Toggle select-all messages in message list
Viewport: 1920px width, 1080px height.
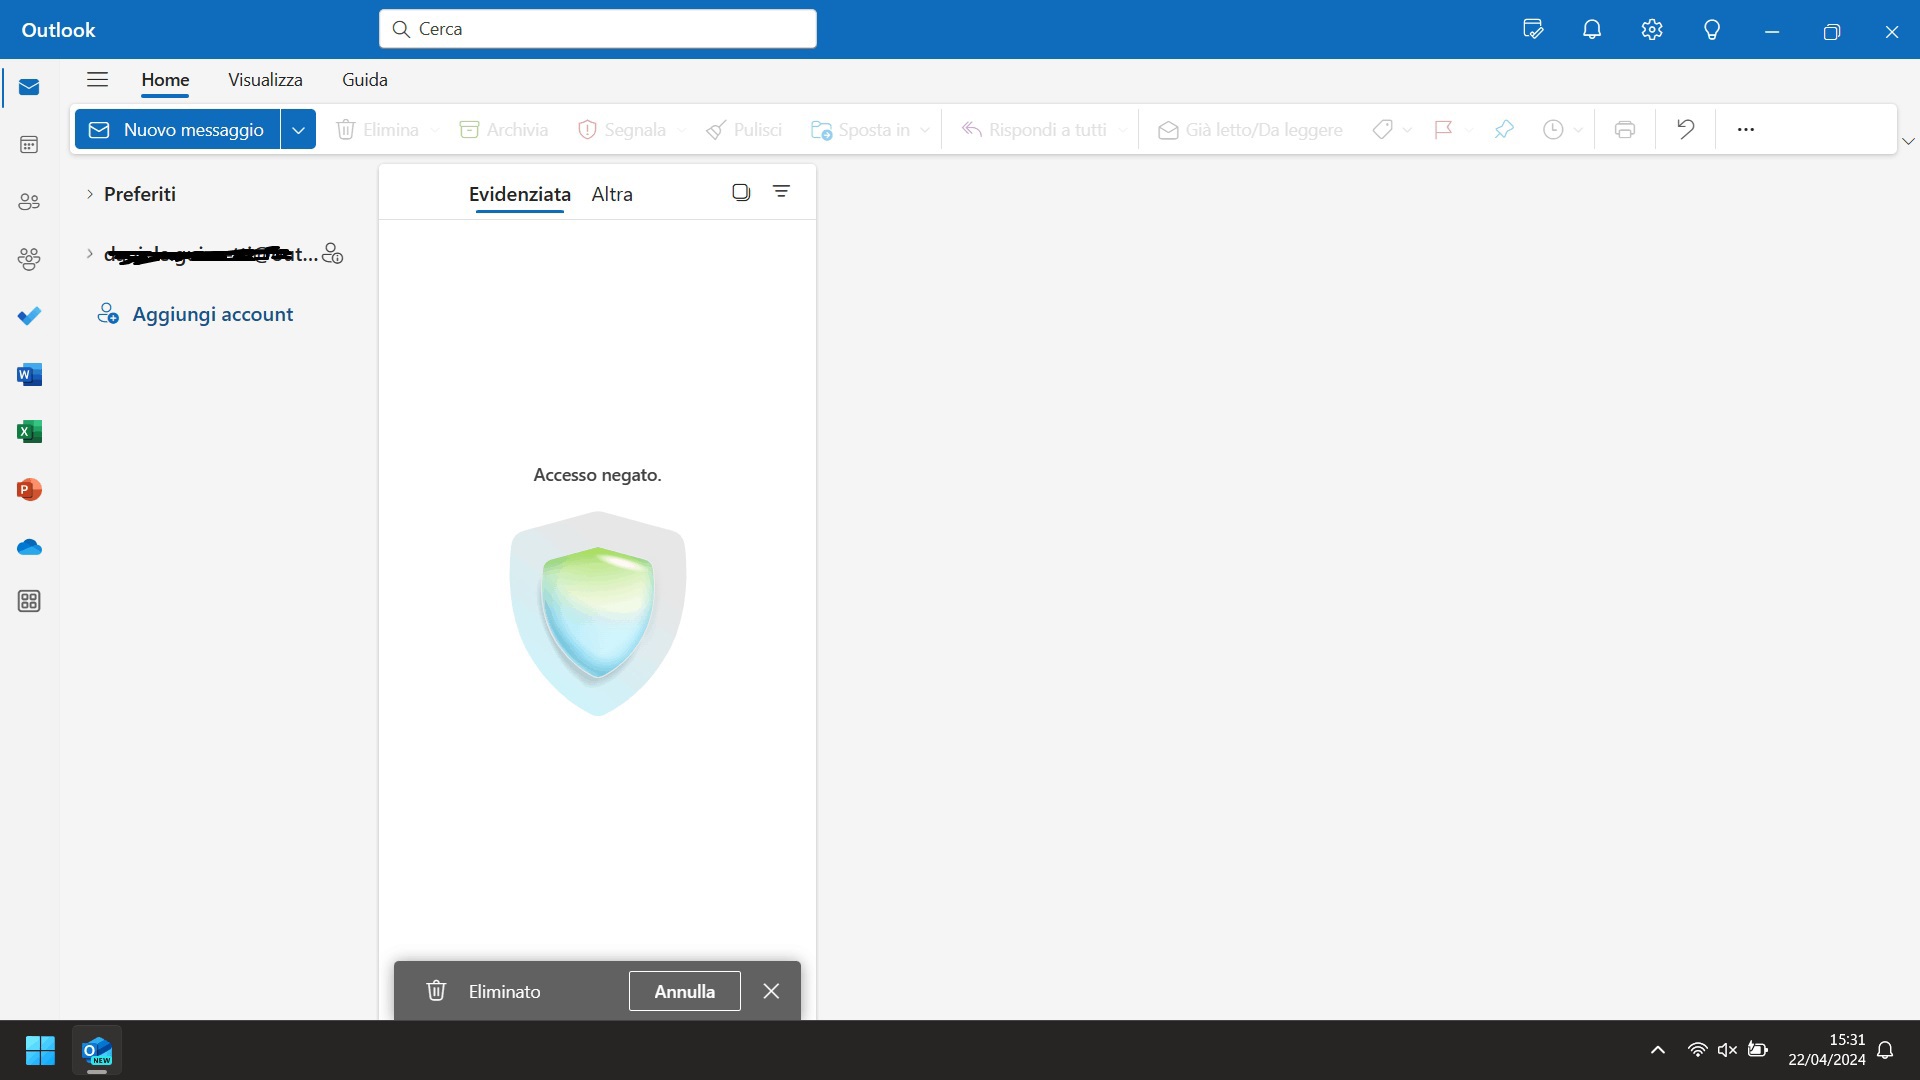[x=740, y=191]
